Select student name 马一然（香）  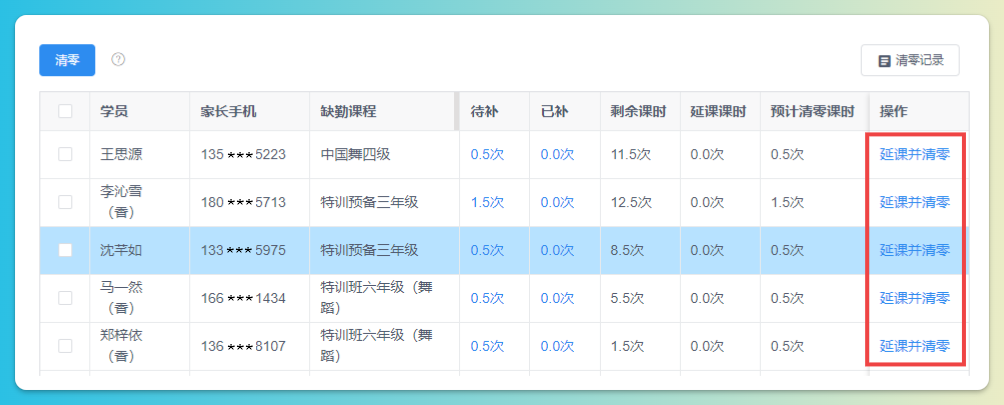tap(122, 298)
